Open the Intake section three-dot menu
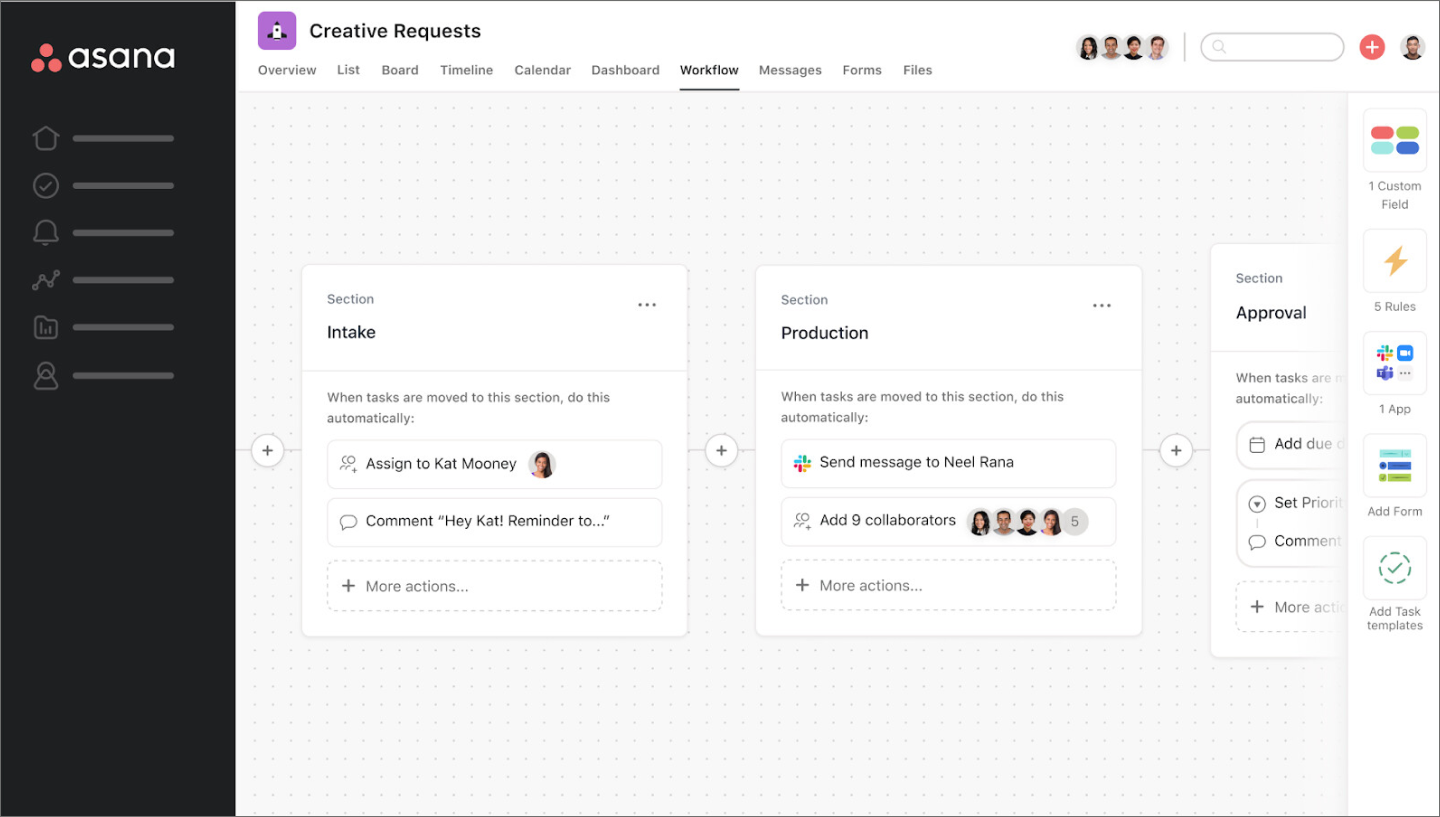The height and width of the screenshot is (817, 1440). point(647,305)
